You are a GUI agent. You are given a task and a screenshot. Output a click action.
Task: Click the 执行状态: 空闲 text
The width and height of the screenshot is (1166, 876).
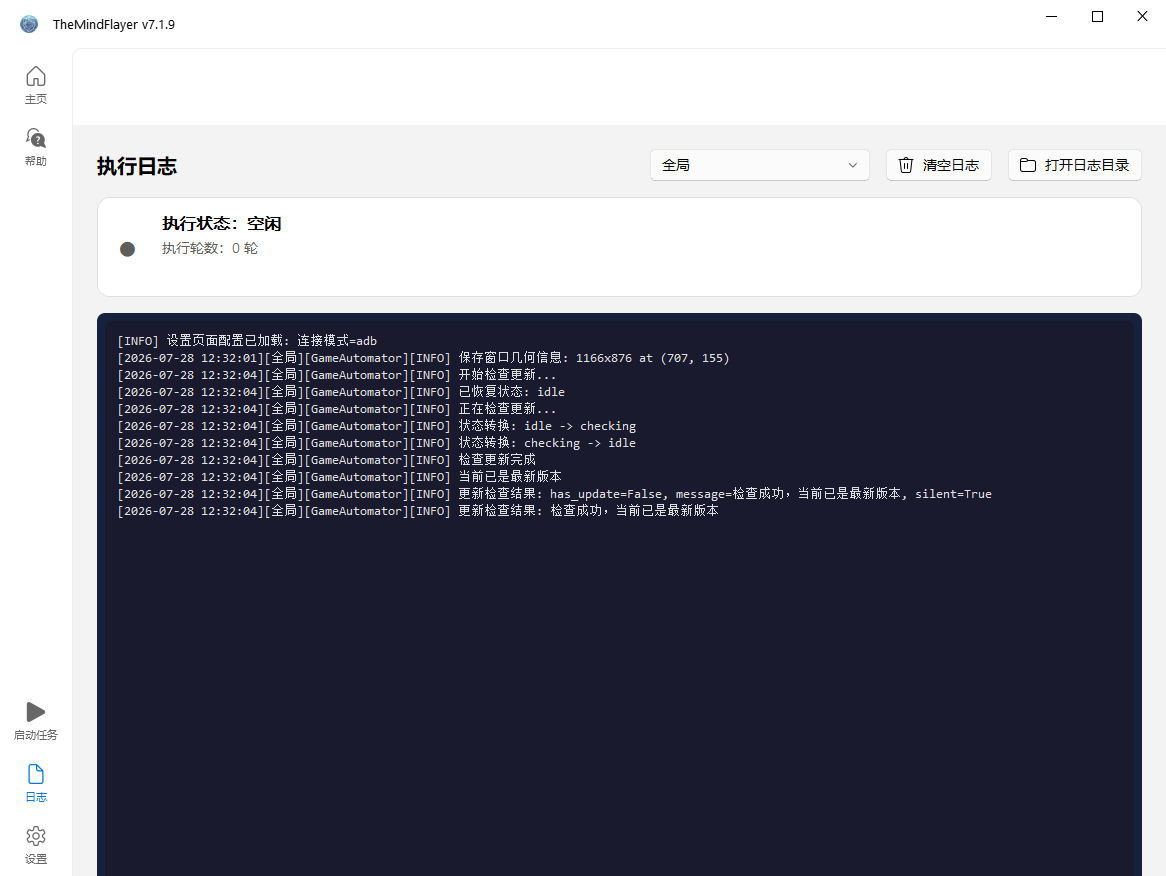[x=222, y=223]
